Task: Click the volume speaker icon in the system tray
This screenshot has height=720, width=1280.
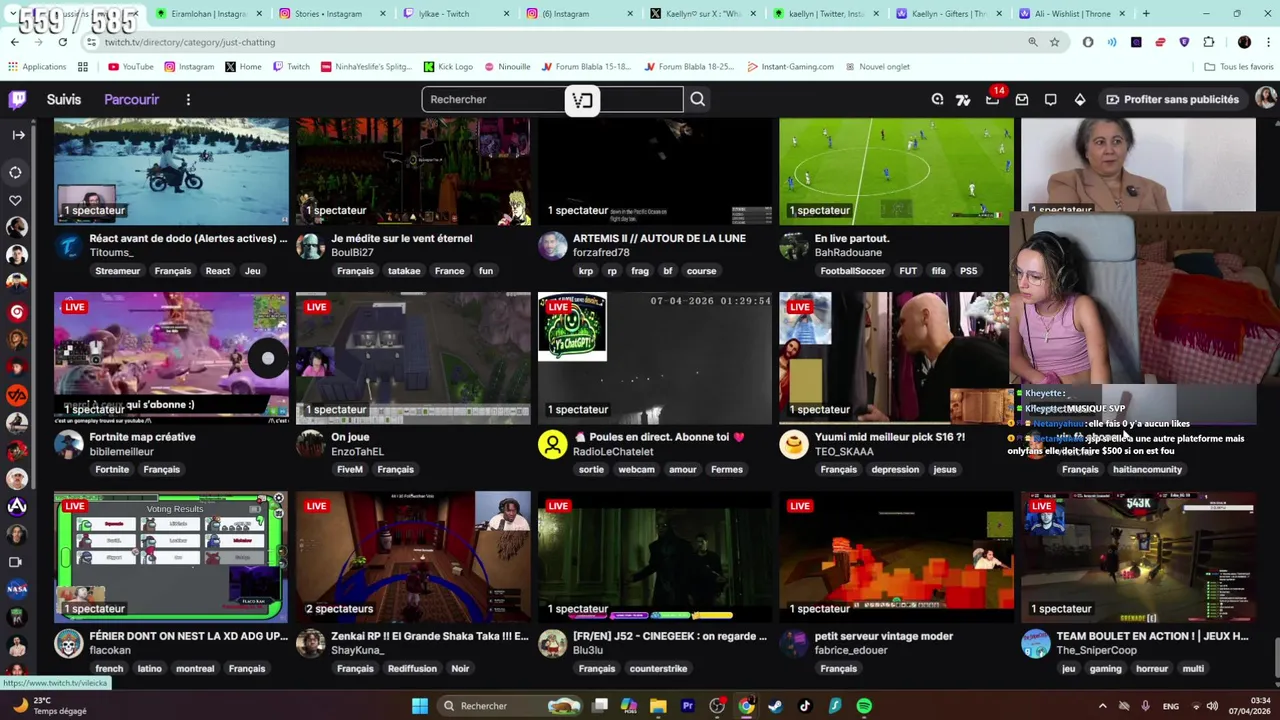Action: 1212,706
